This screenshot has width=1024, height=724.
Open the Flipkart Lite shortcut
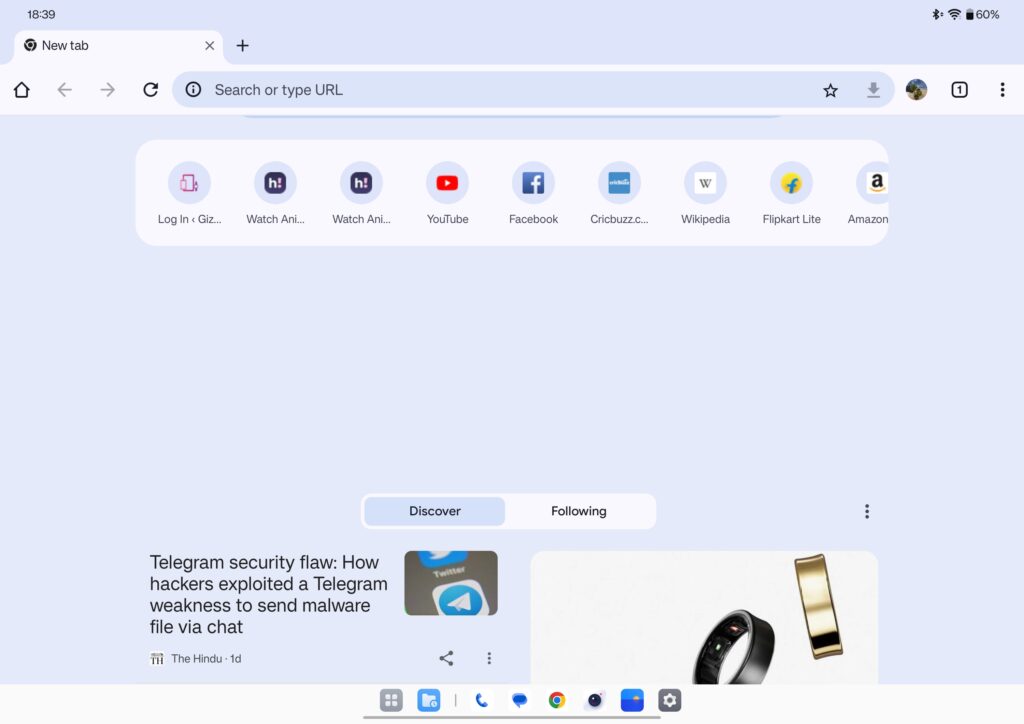point(792,193)
